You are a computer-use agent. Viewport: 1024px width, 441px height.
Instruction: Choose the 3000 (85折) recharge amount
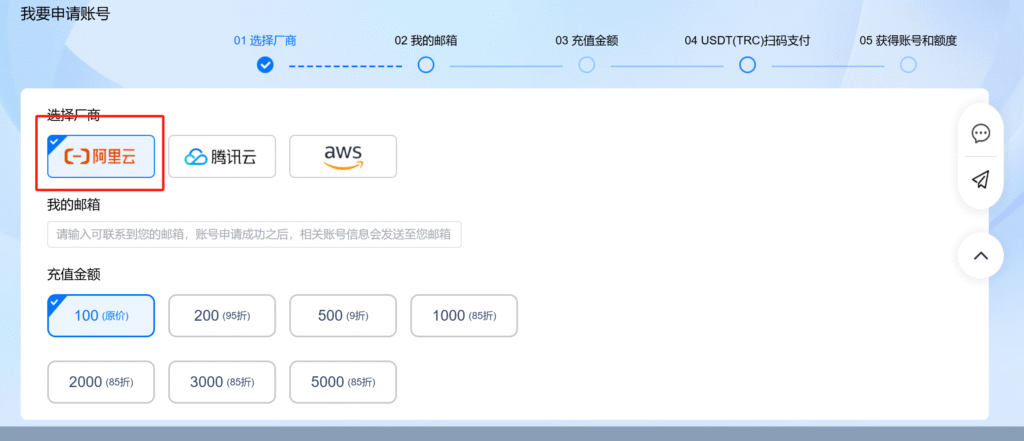tap(222, 382)
